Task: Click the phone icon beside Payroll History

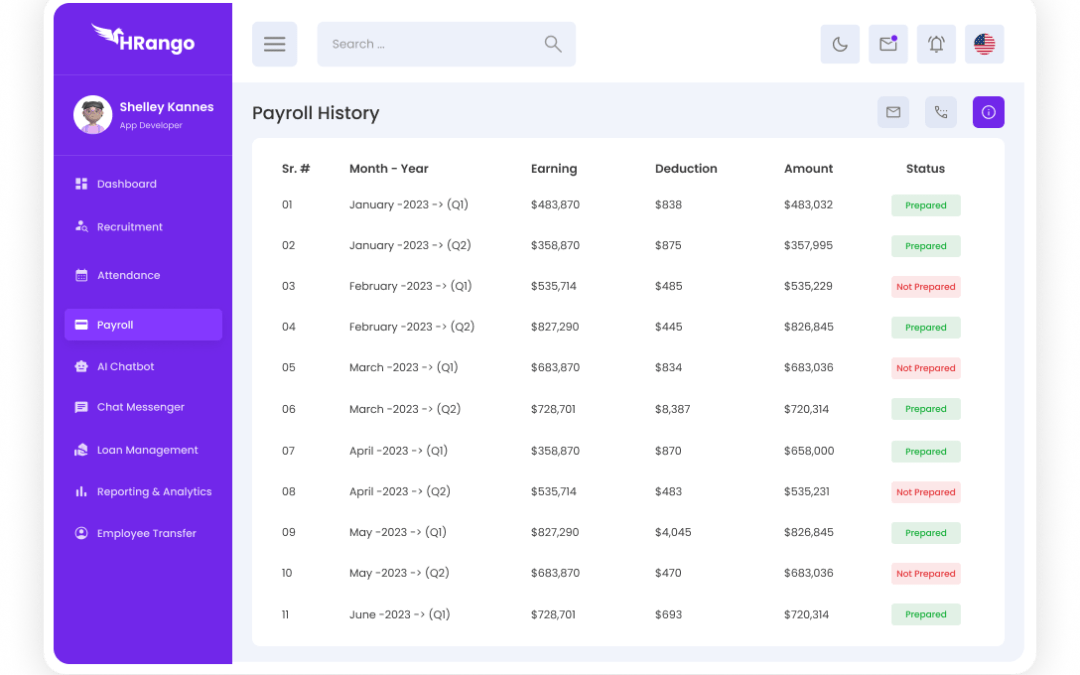Action: pyautogui.click(x=941, y=112)
